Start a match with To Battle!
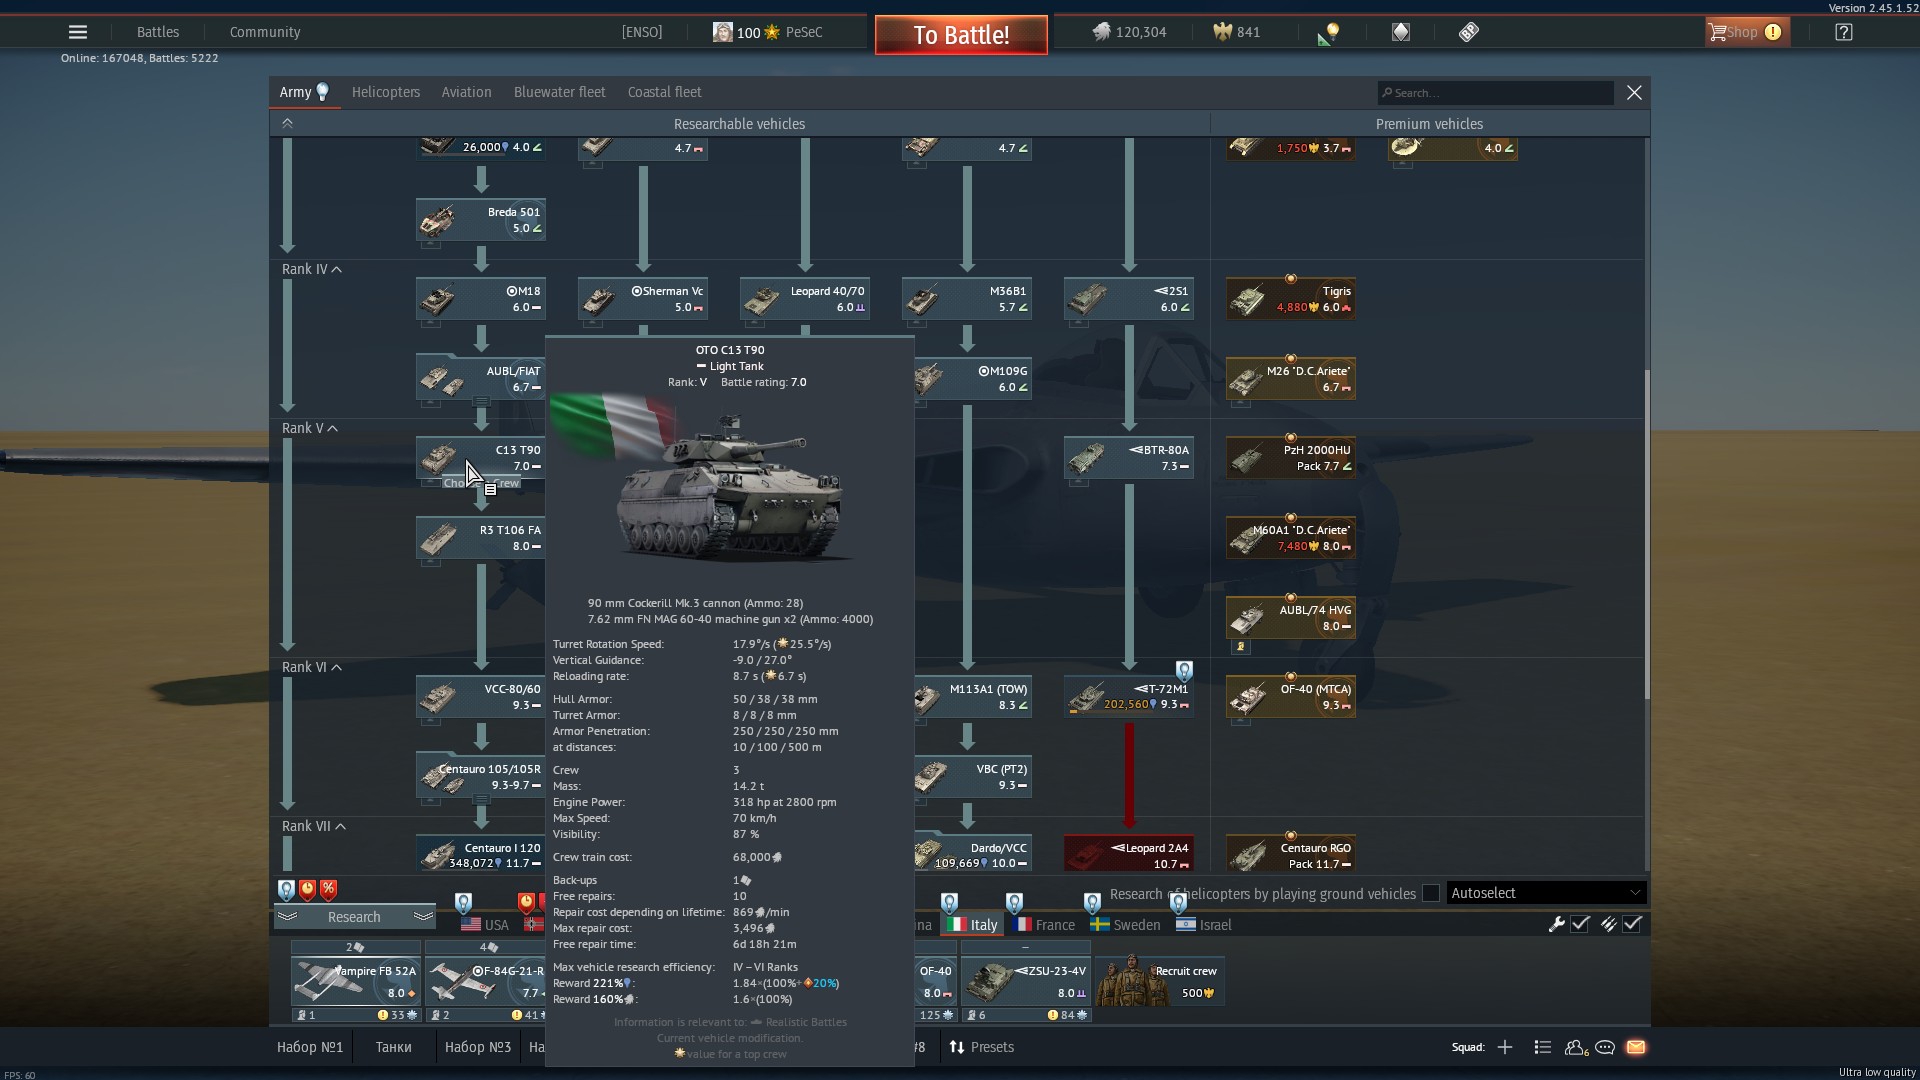This screenshot has height=1080, width=1920. tap(961, 35)
